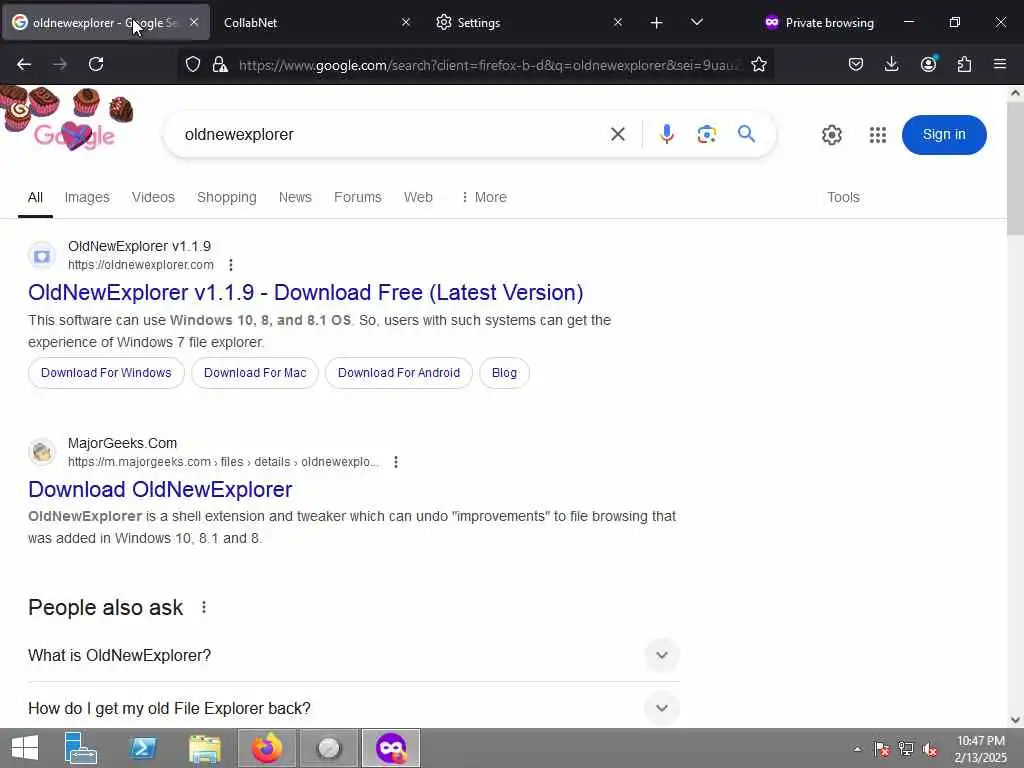Screen dimensions: 1024x768
Task: Click the page vertical scrollbar thumb
Action: 1015,168
